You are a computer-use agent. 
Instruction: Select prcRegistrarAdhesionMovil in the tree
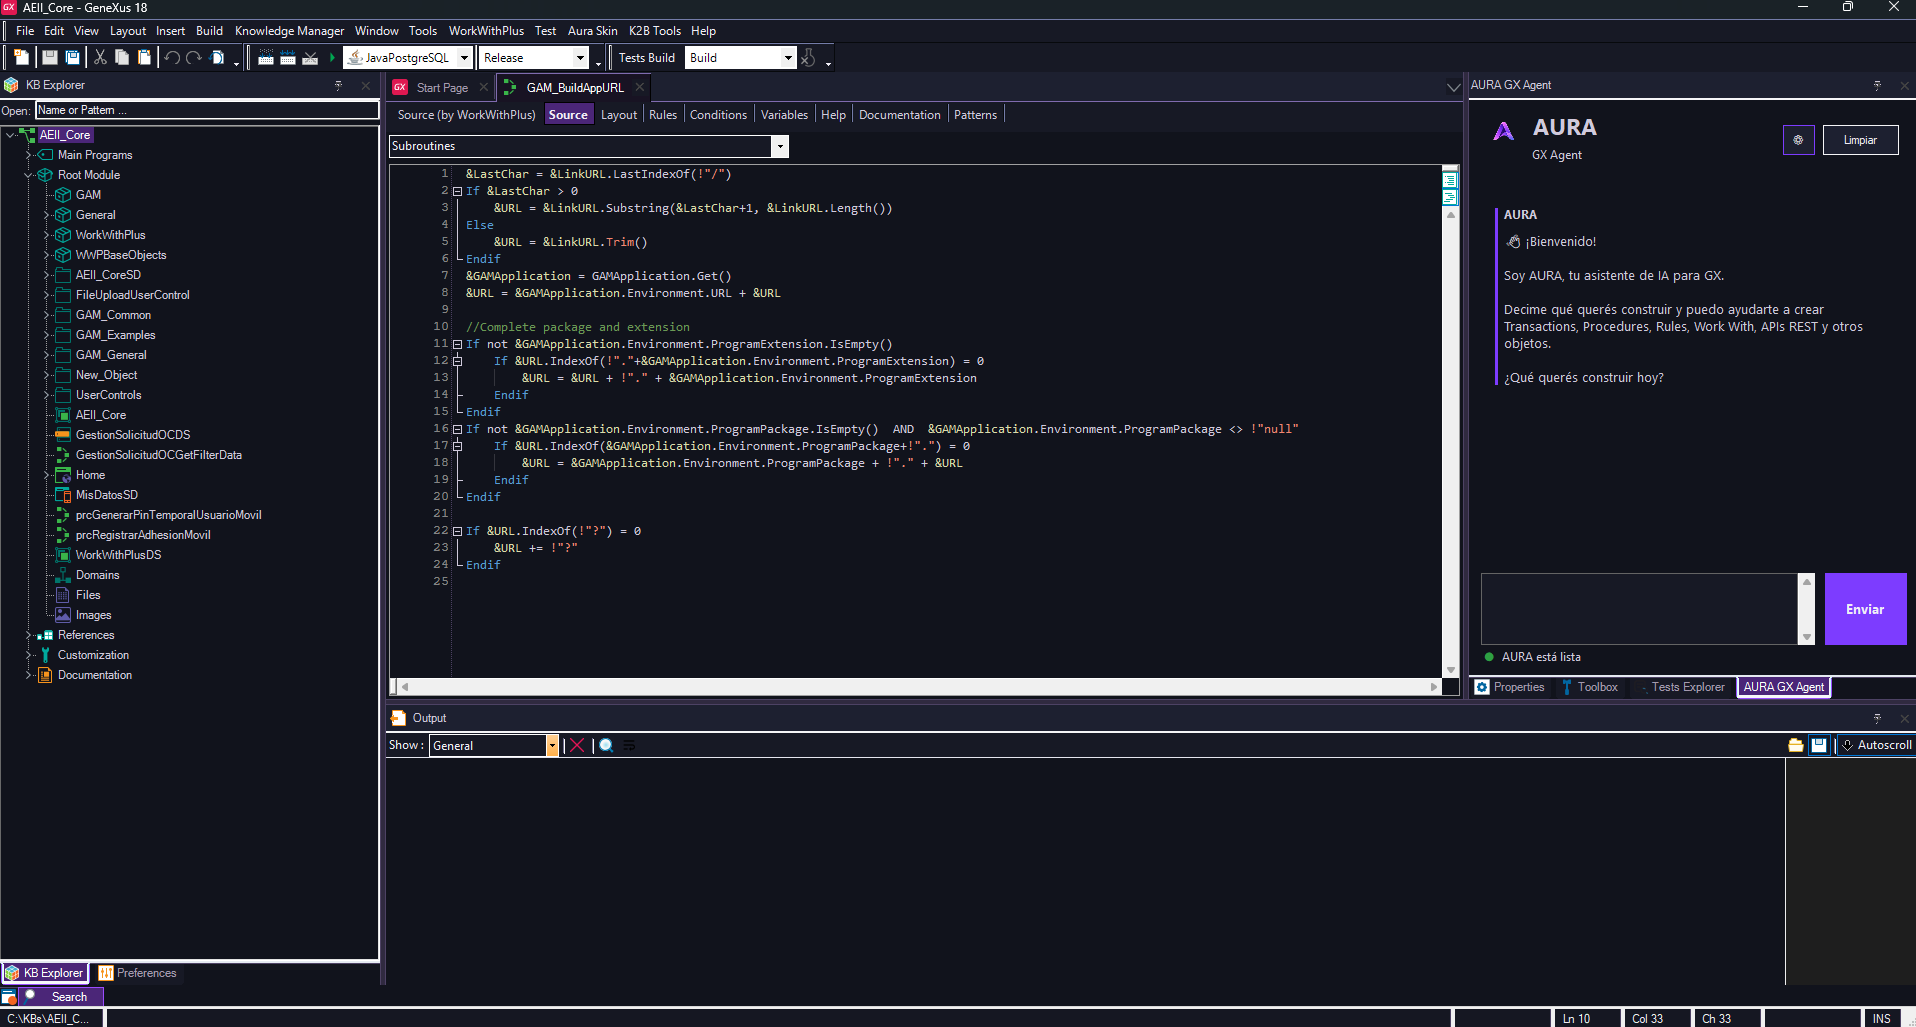(x=143, y=535)
